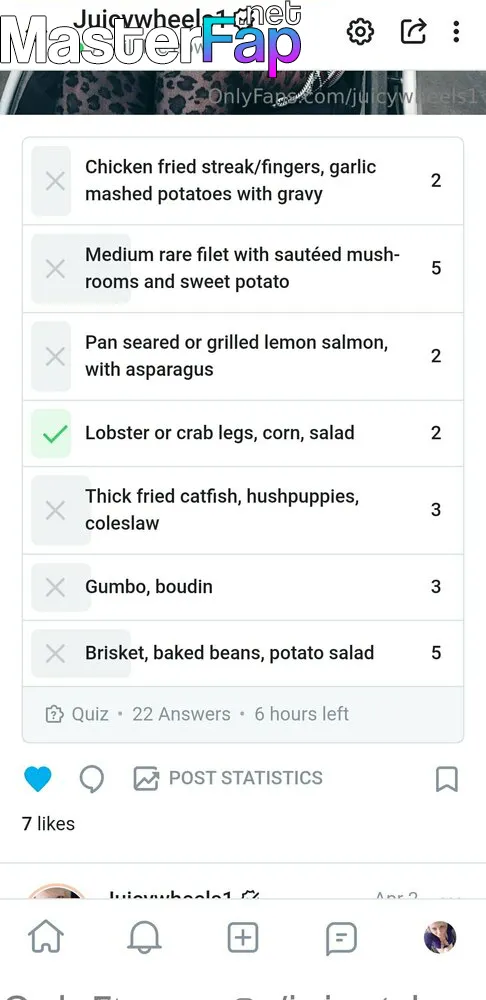The height and width of the screenshot is (1000, 486).
Task: Unlike the post with the heart icon
Action: [38, 779]
